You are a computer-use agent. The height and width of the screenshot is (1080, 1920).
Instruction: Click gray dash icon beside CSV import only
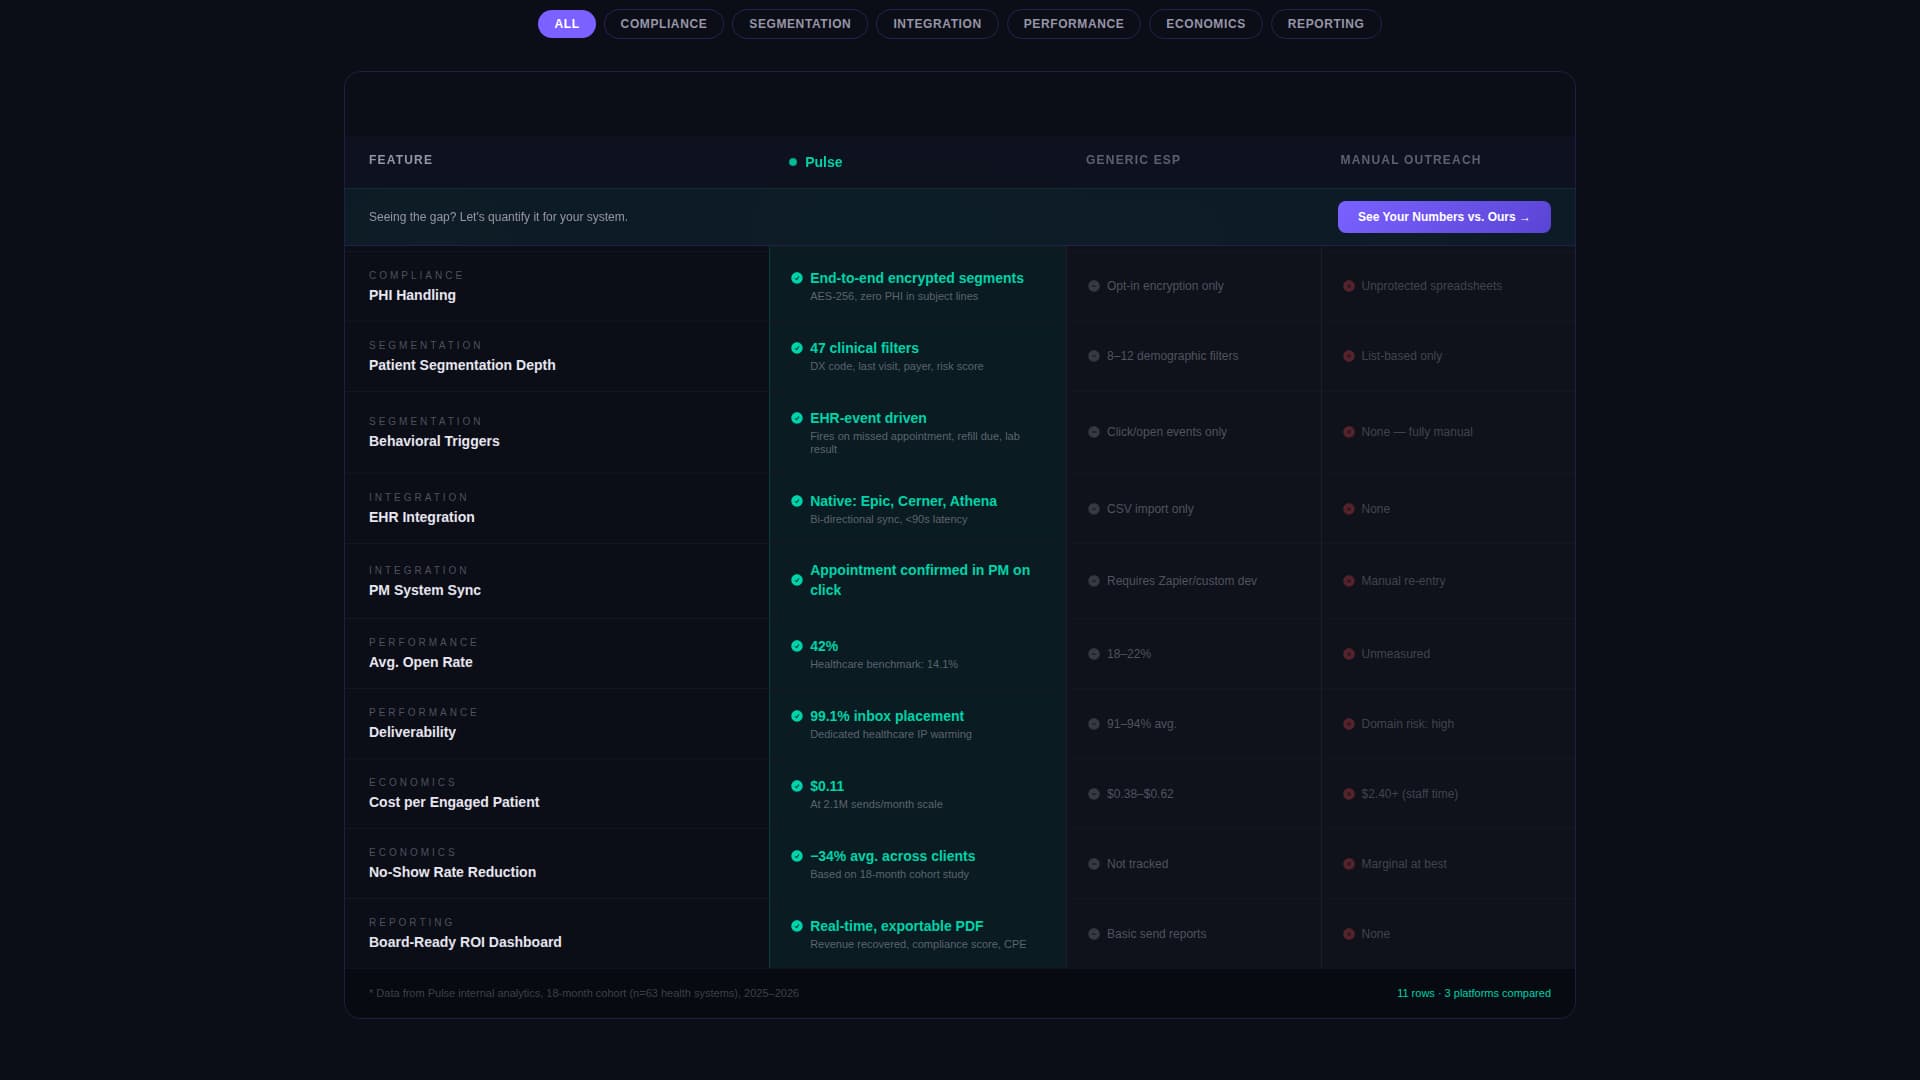1094,509
